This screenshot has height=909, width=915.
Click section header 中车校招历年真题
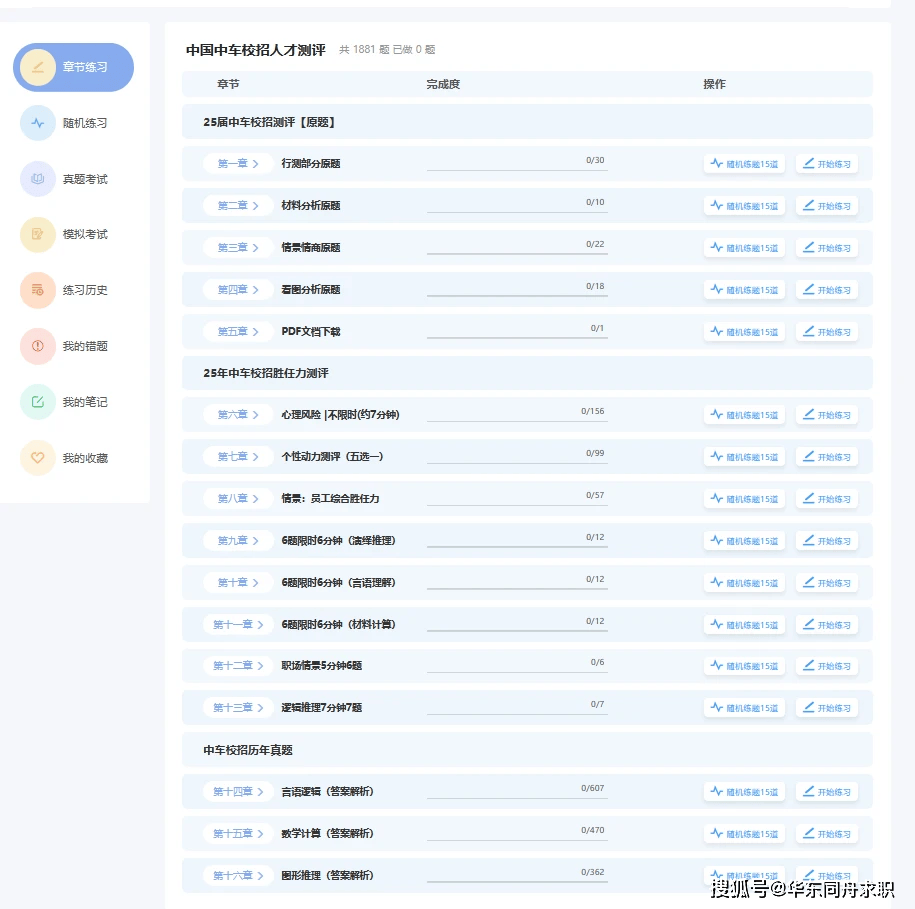click(x=247, y=750)
